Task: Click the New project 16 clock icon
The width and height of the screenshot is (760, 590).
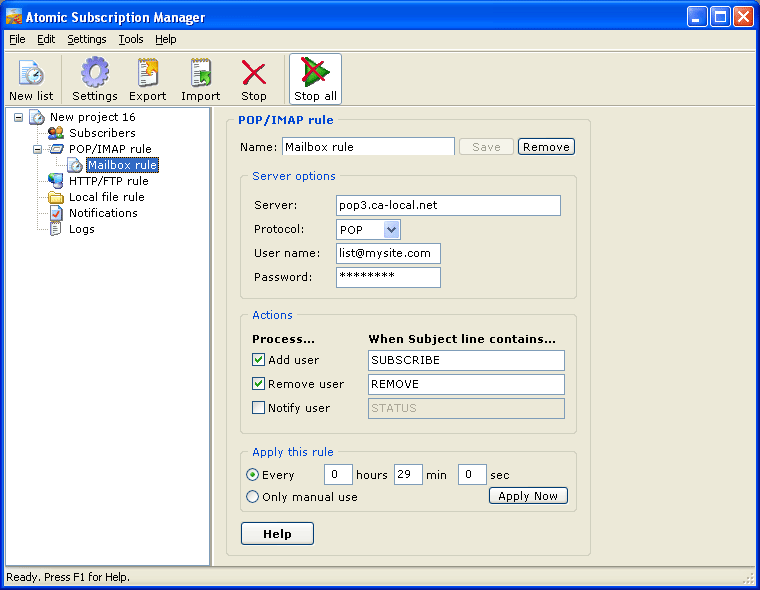Action: pyautogui.click(x=37, y=117)
